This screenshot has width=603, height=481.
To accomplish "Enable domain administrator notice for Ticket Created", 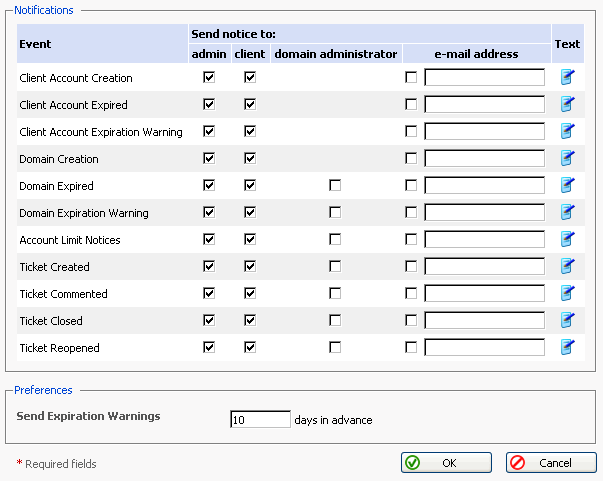I will [335, 266].
